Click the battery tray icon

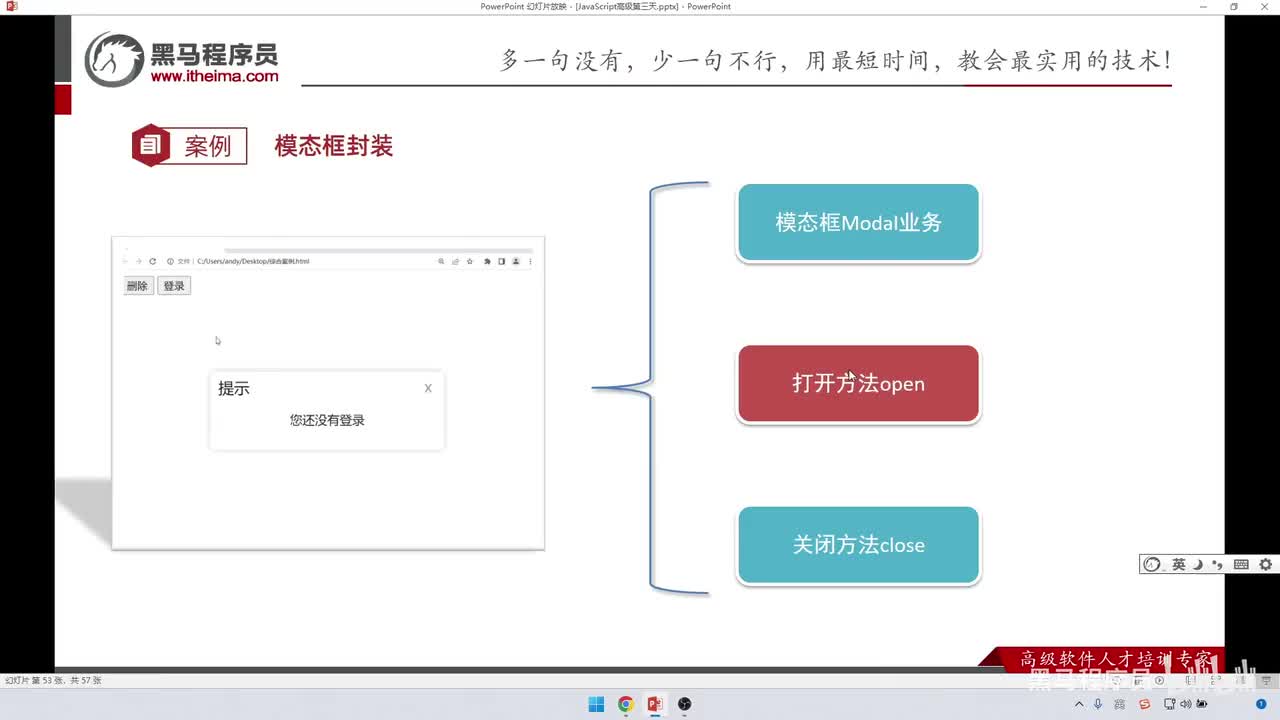pyautogui.click(x=1202, y=704)
